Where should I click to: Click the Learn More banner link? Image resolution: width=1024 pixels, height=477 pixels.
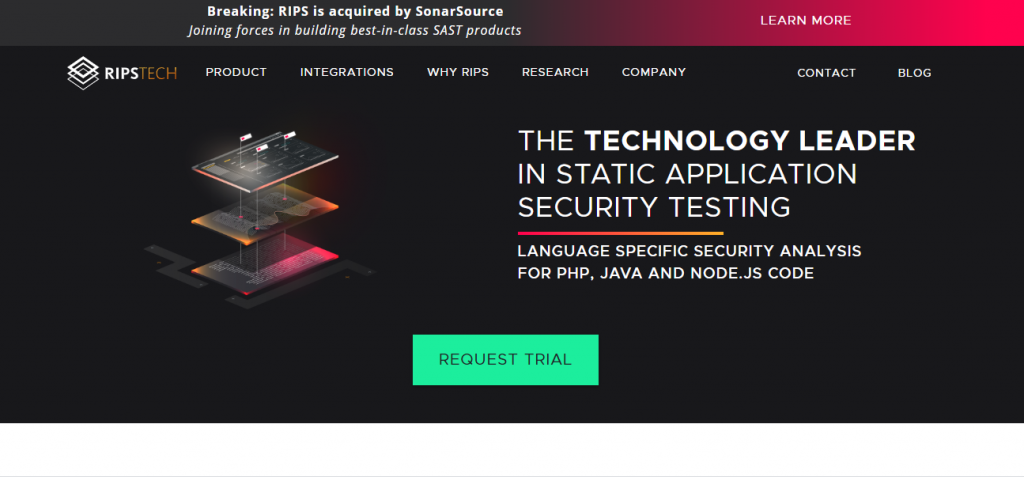tap(806, 21)
